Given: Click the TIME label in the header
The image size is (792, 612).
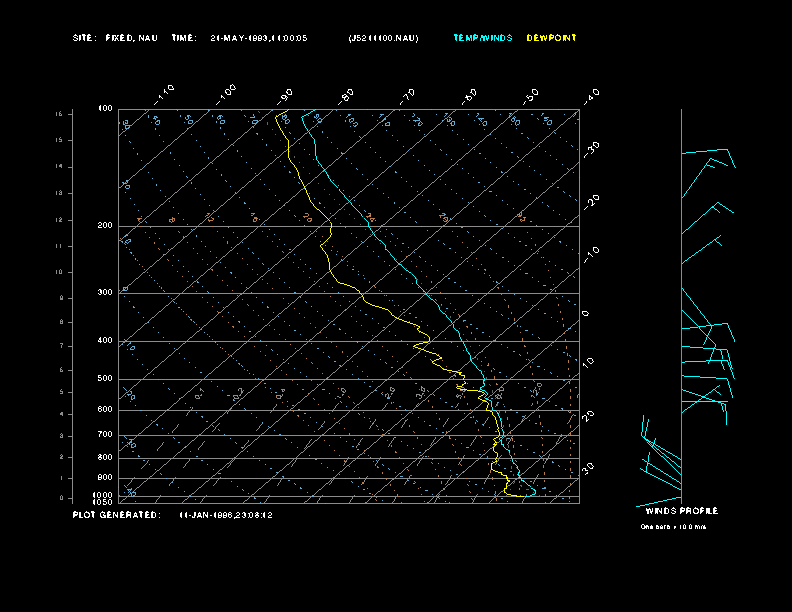Looking at the screenshot, I should coord(184,38).
